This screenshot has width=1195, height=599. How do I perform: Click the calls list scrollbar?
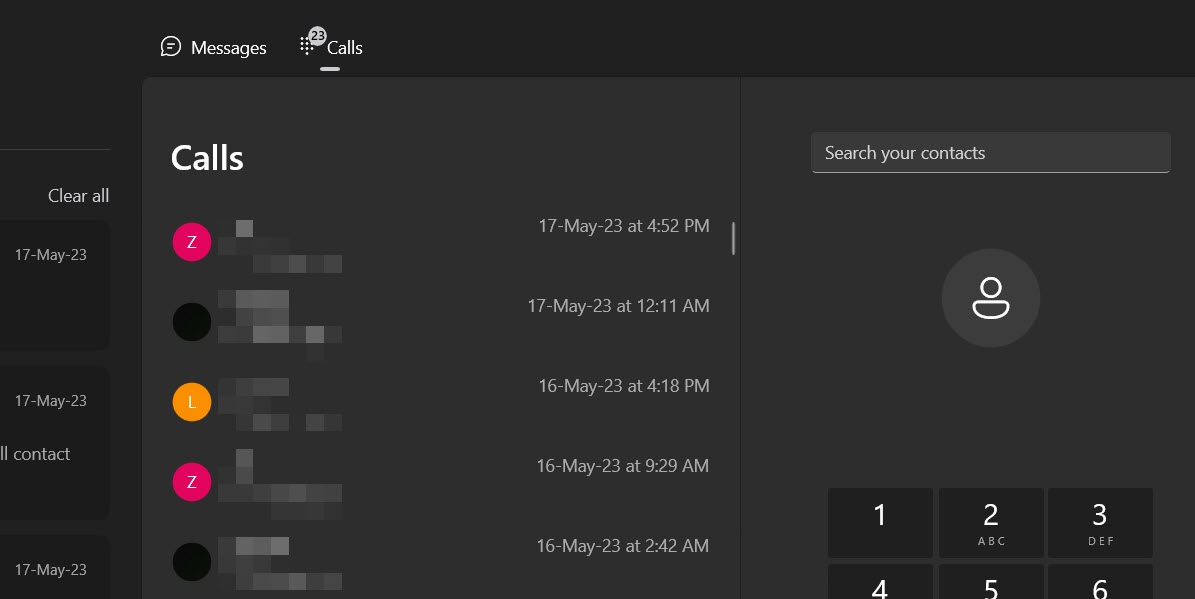(x=733, y=238)
